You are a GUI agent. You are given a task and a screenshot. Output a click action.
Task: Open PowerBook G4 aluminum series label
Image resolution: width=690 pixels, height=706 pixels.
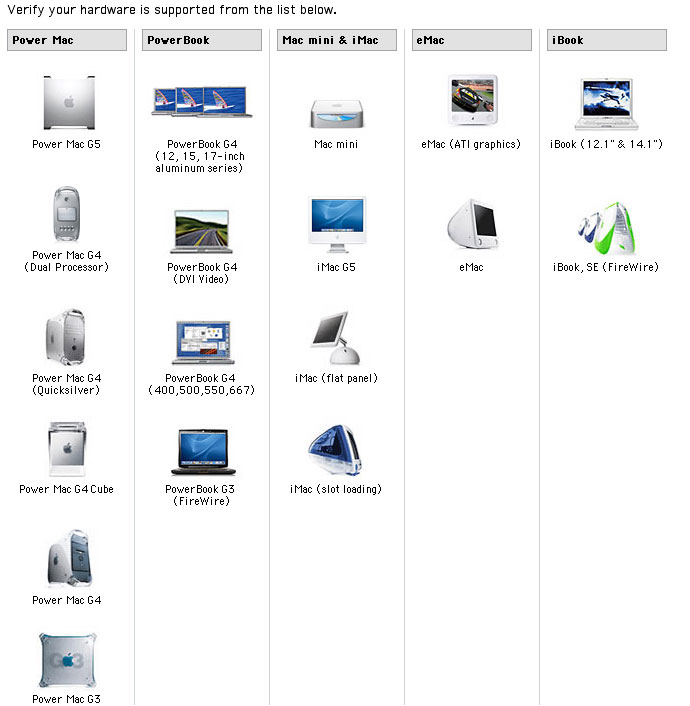201,156
